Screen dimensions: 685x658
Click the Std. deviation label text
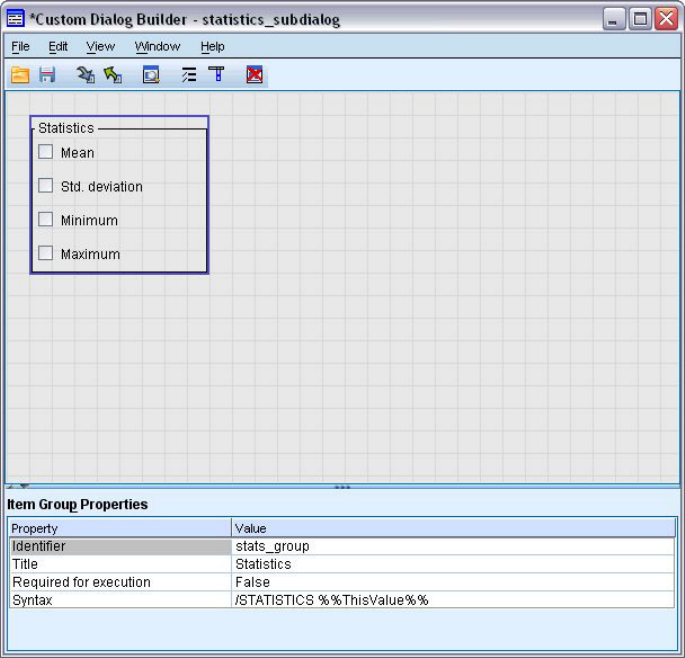101,187
